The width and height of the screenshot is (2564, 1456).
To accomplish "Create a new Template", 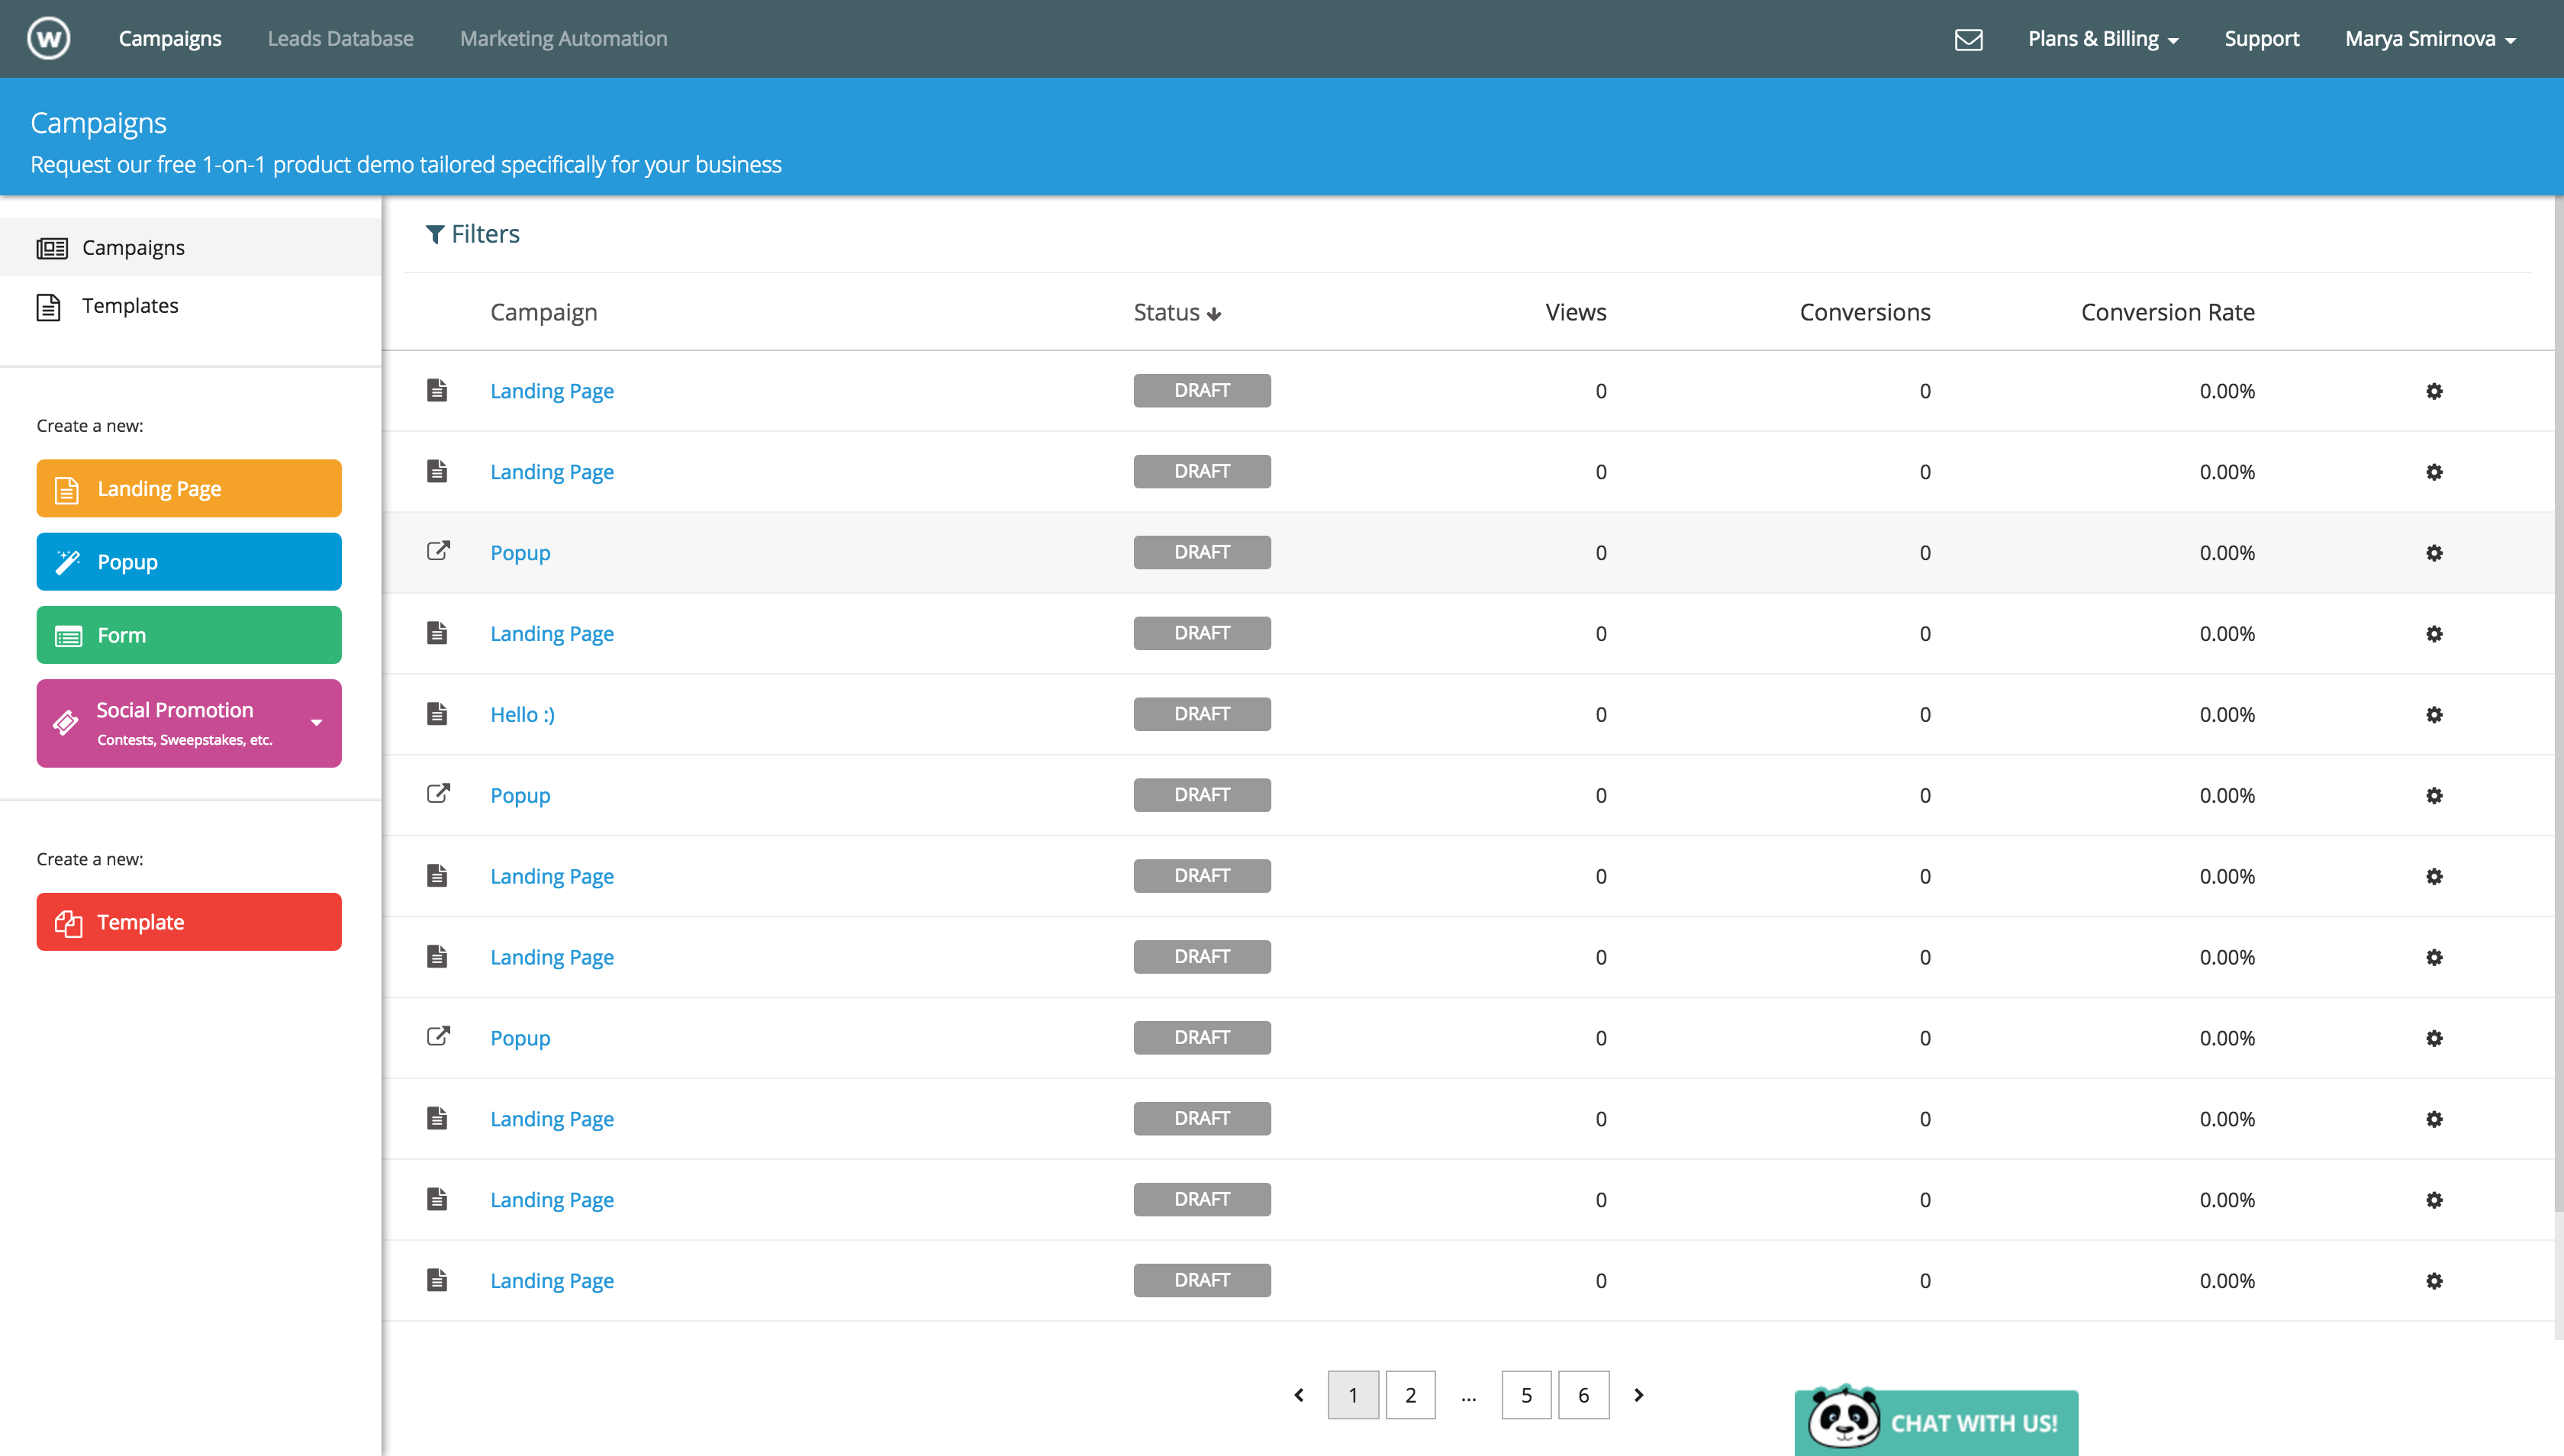I will 189,922.
